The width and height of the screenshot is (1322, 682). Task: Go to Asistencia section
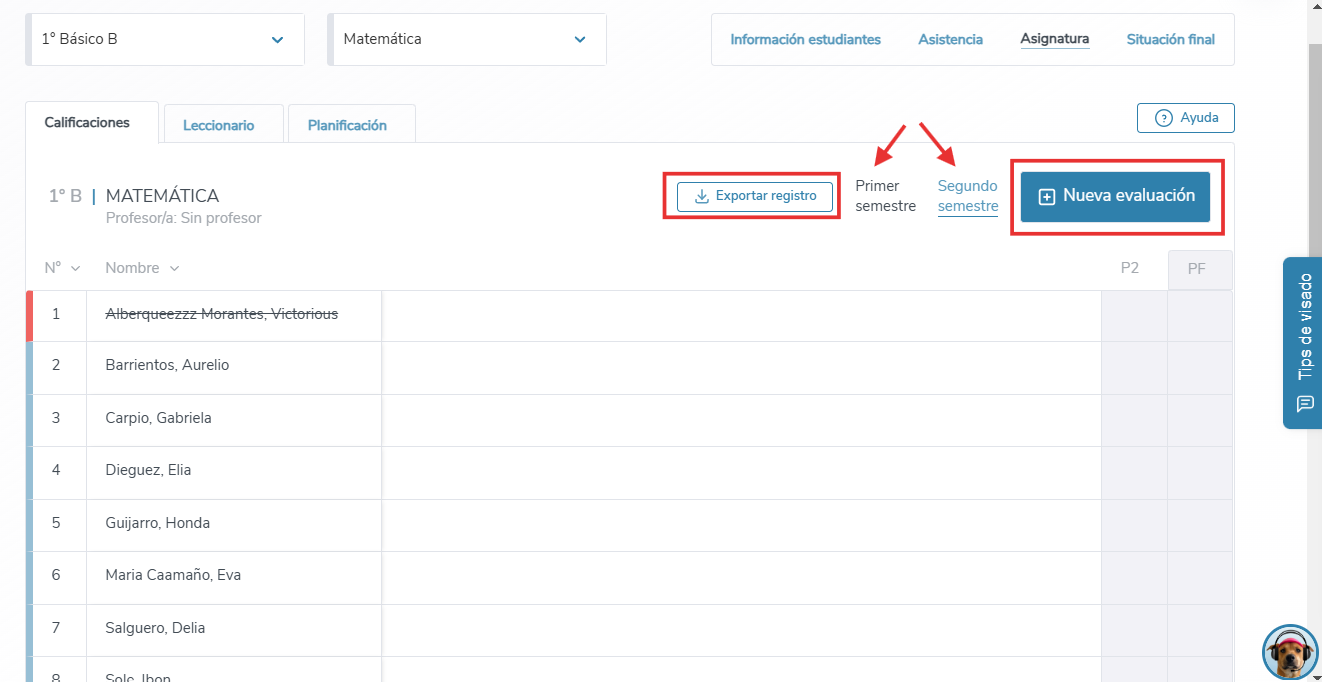[x=950, y=40]
